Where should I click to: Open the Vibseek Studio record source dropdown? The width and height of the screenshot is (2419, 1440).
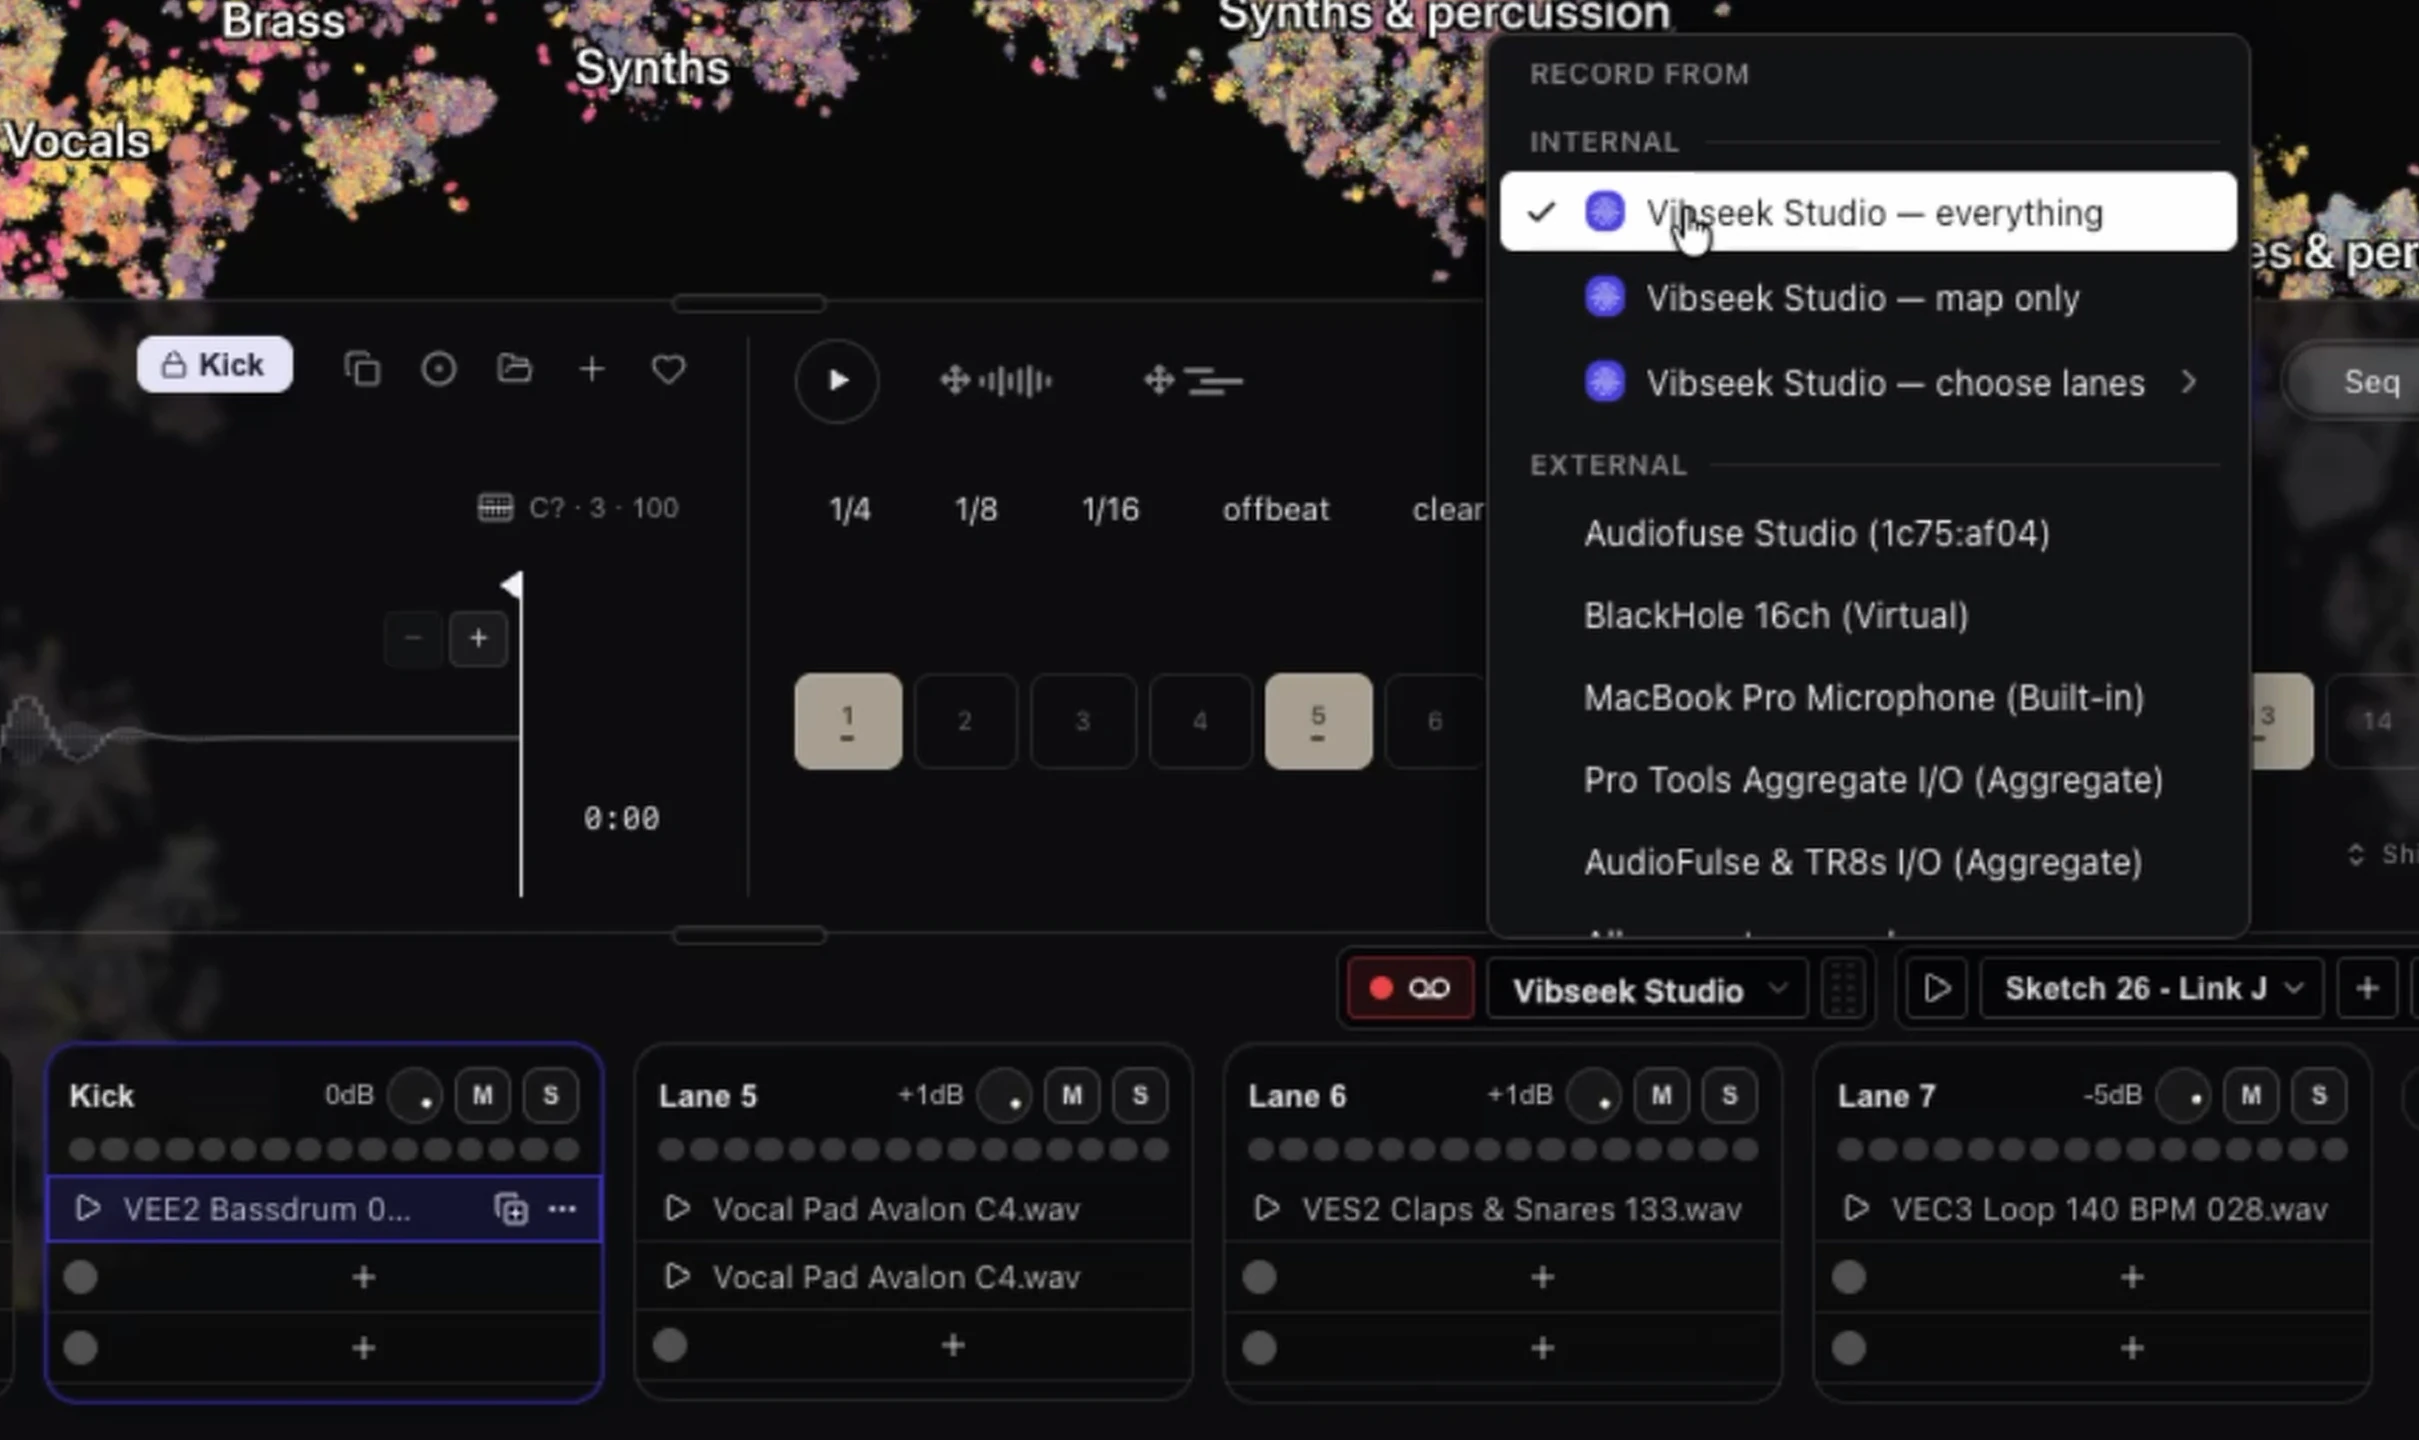coord(1647,989)
